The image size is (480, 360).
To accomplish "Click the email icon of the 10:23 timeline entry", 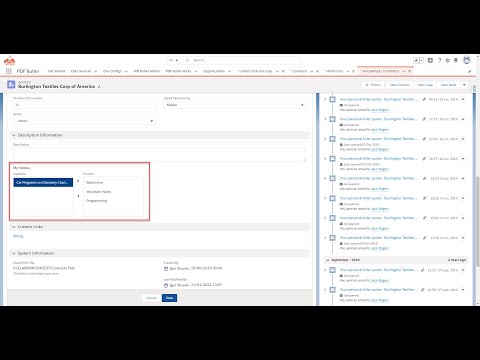I will pyautogui.click(x=332, y=178).
